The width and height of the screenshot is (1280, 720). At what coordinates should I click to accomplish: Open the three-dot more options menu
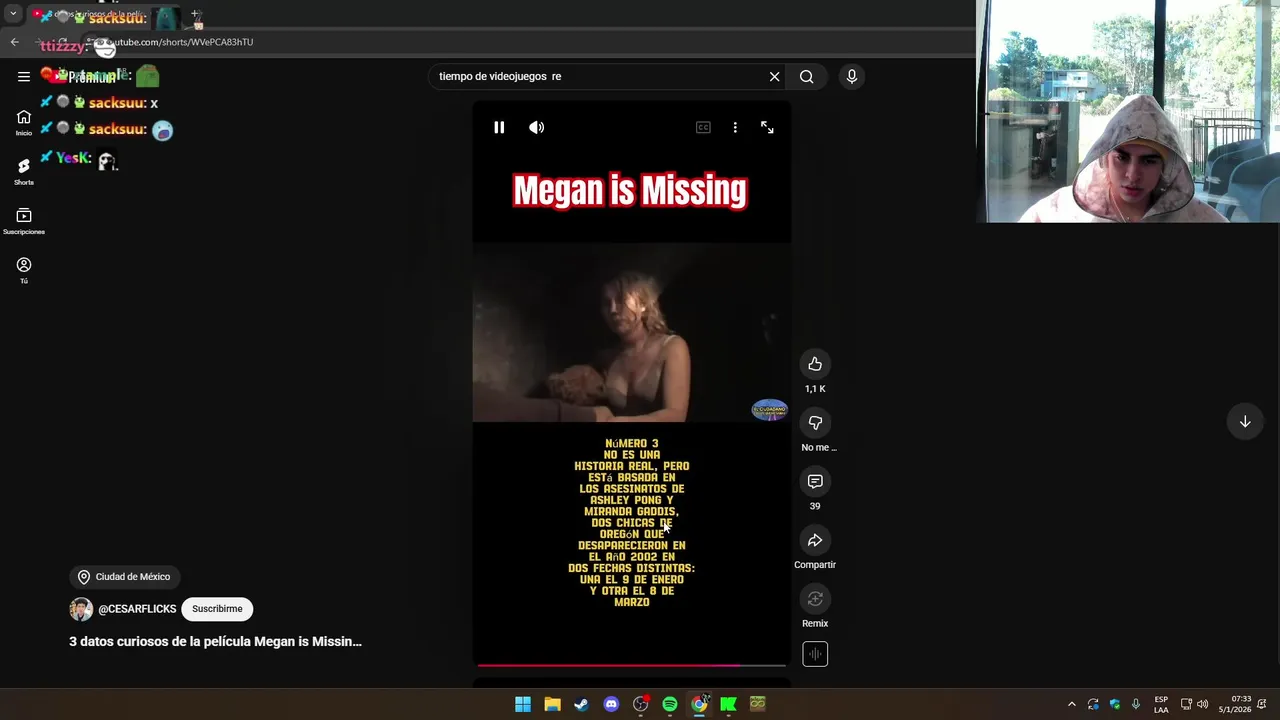(735, 128)
